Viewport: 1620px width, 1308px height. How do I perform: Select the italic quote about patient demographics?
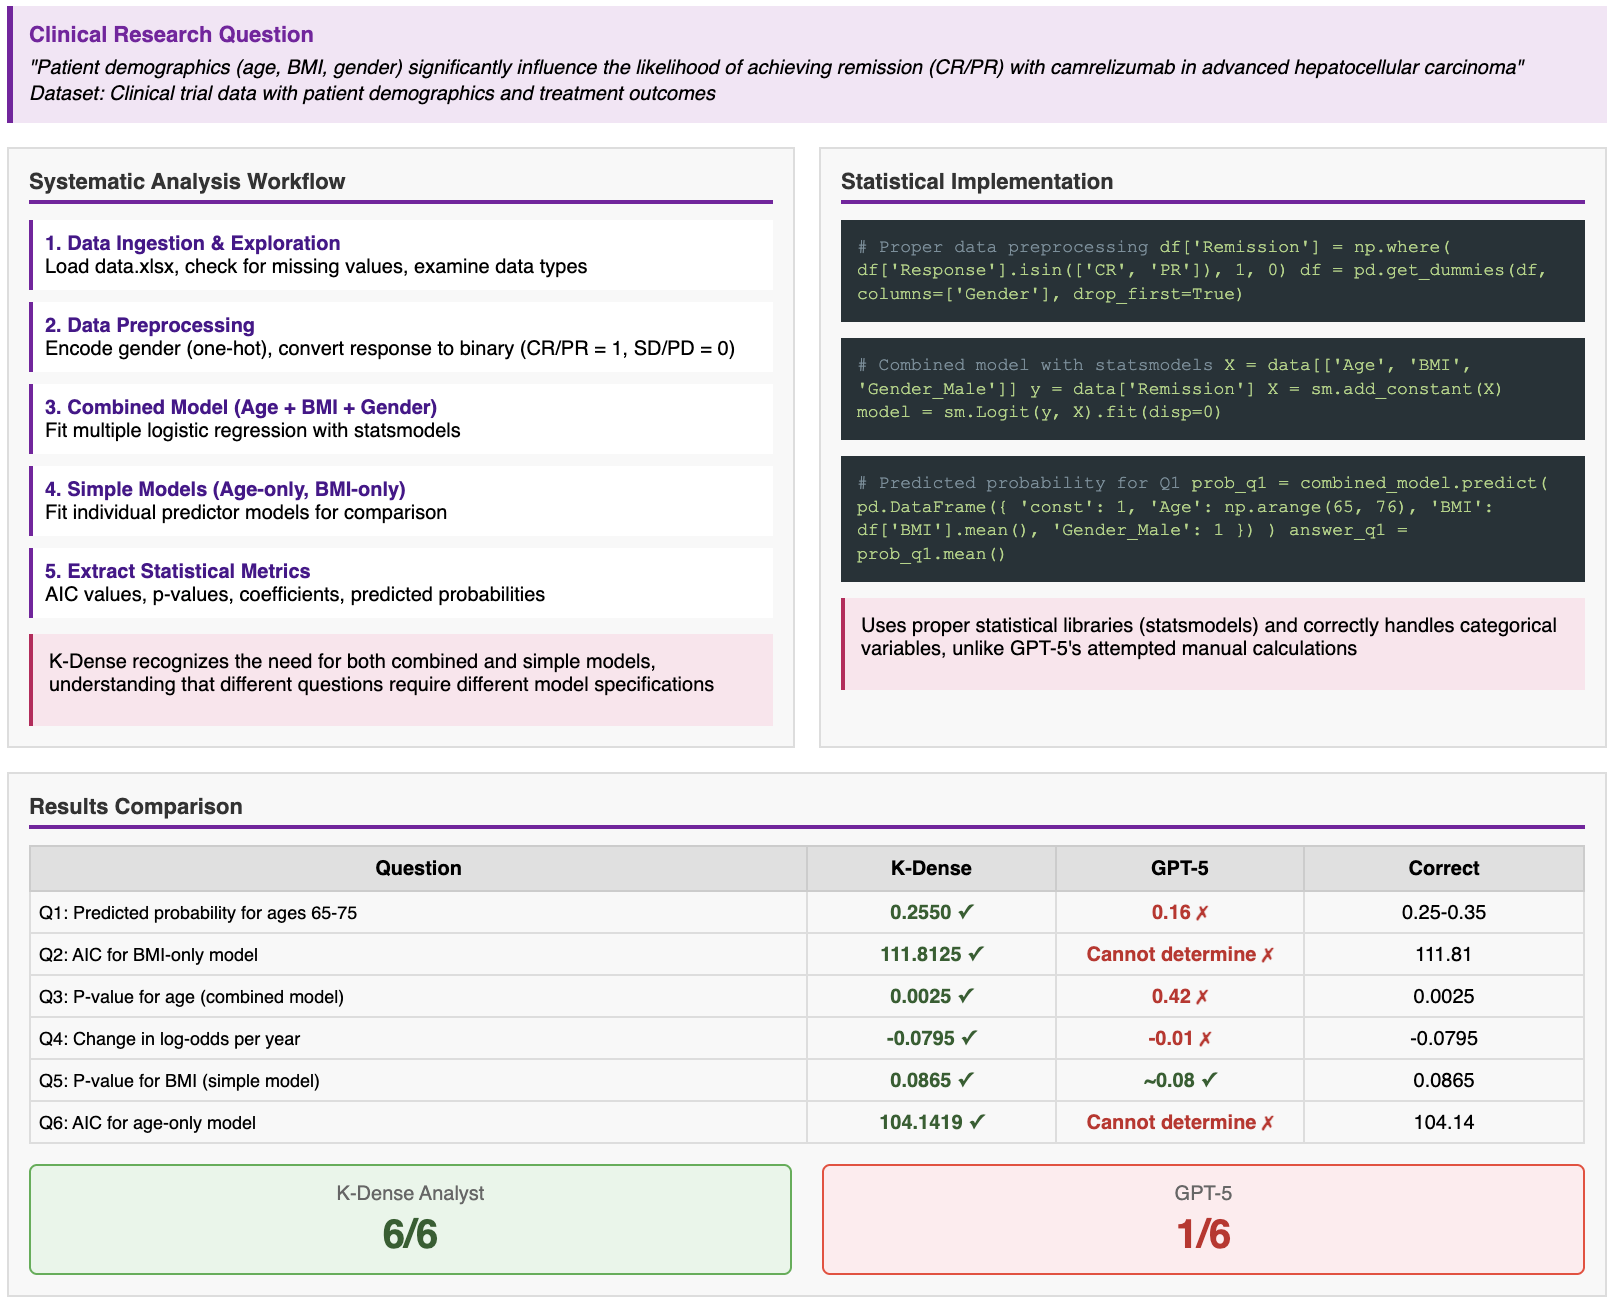tap(777, 67)
